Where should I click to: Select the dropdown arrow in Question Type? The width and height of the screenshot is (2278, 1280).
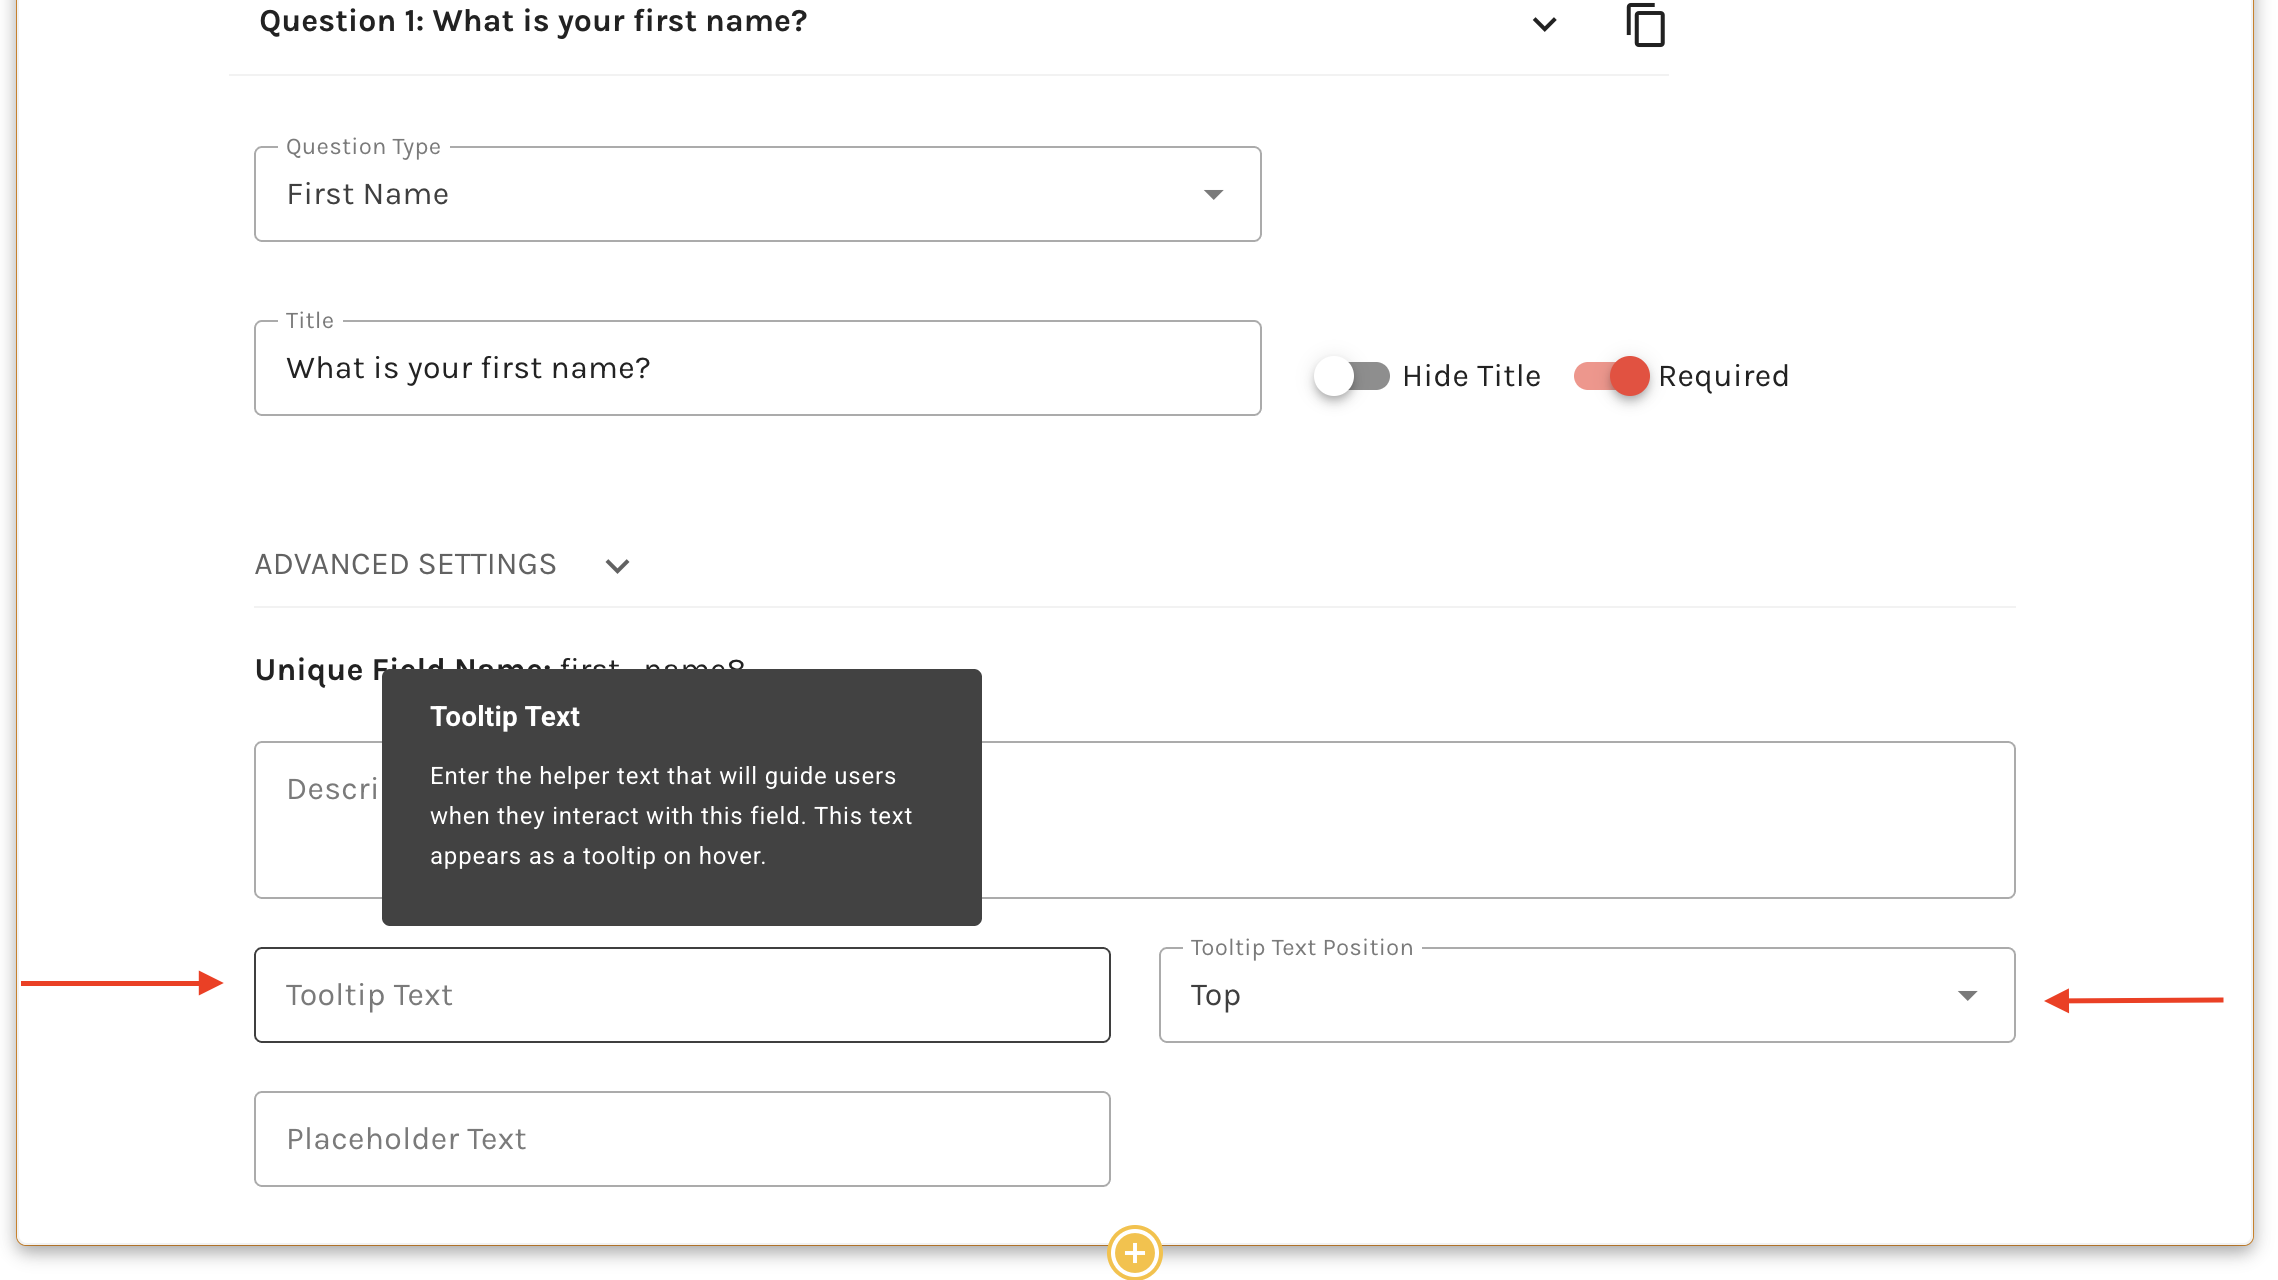1213,194
